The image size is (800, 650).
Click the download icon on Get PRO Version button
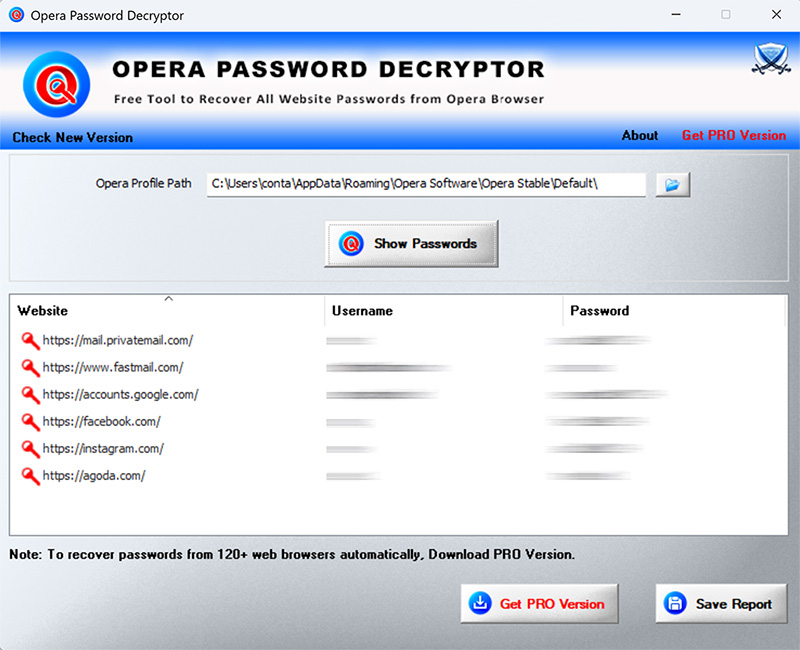click(476, 603)
